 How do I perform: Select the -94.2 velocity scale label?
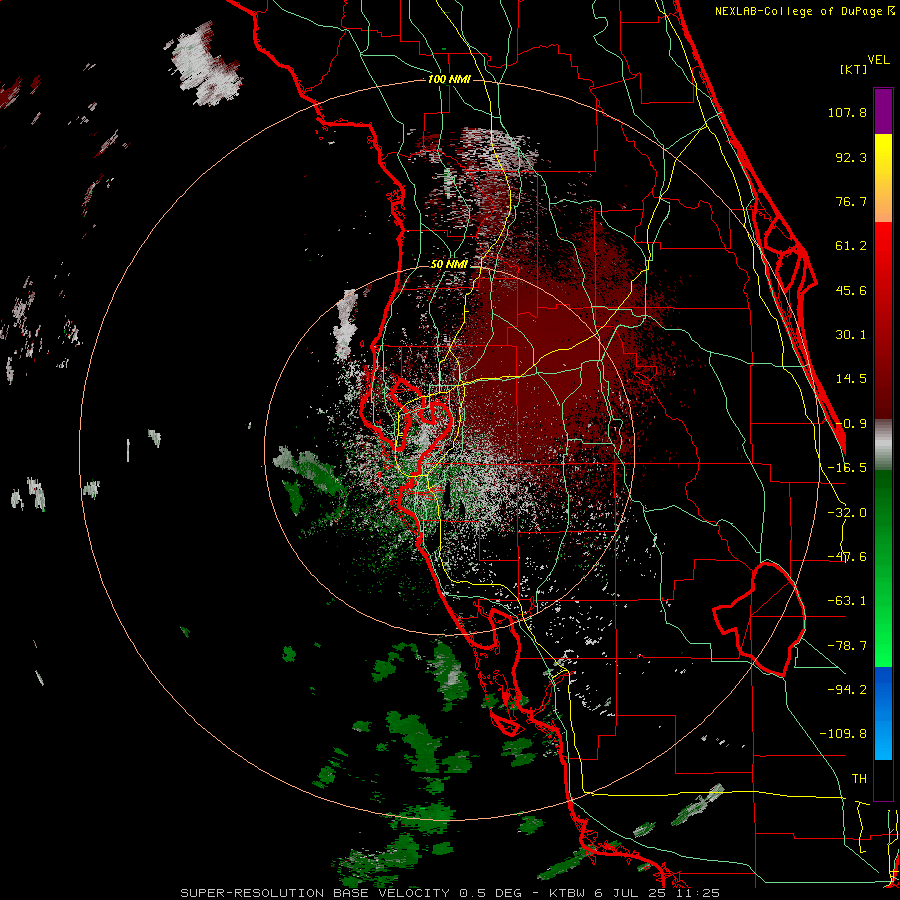[x=847, y=689]
